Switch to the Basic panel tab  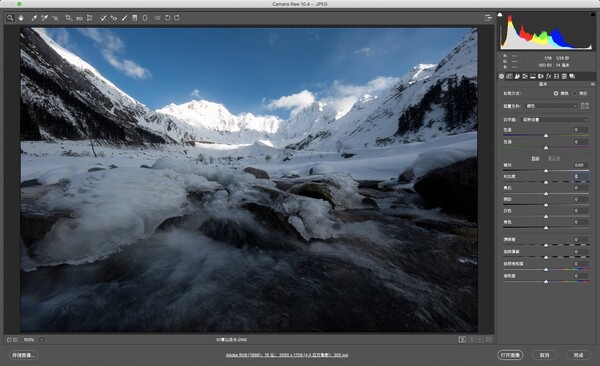501,76
